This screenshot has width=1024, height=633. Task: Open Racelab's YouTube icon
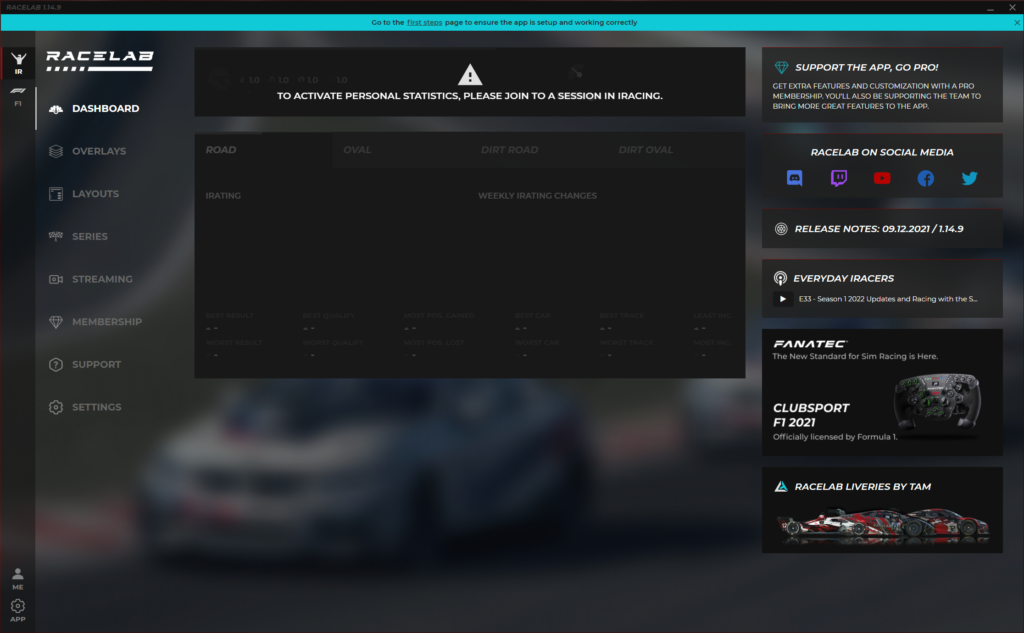[x=882, y=178]
